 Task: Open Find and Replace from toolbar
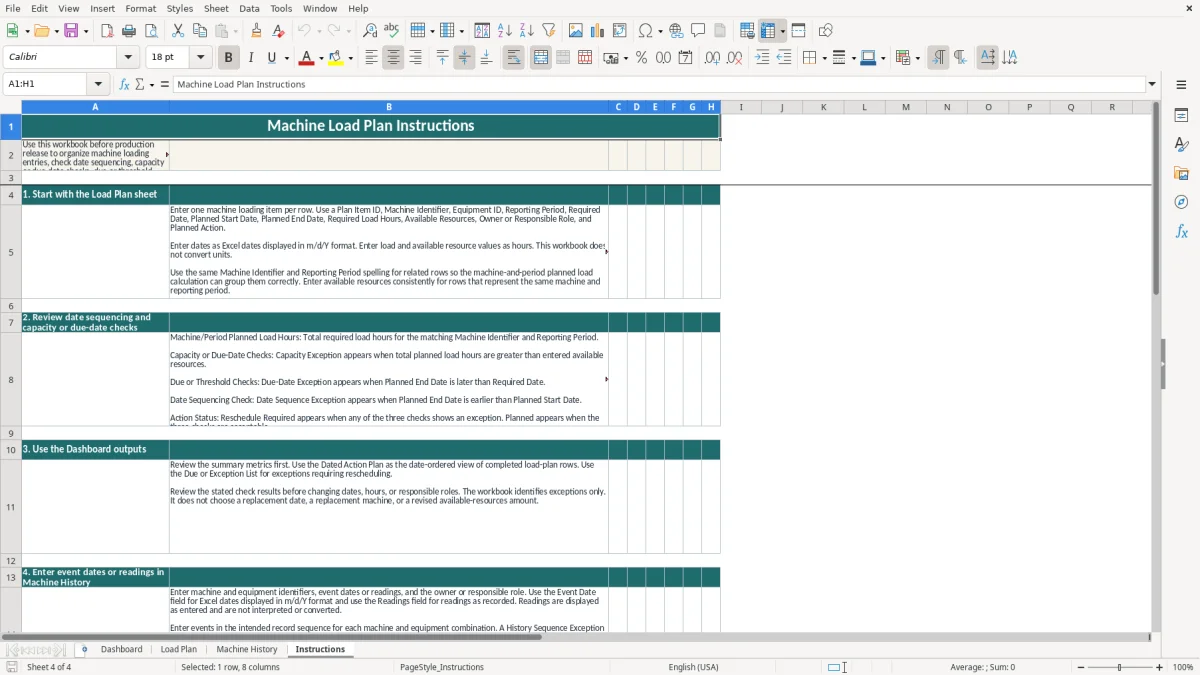(370, 31)
